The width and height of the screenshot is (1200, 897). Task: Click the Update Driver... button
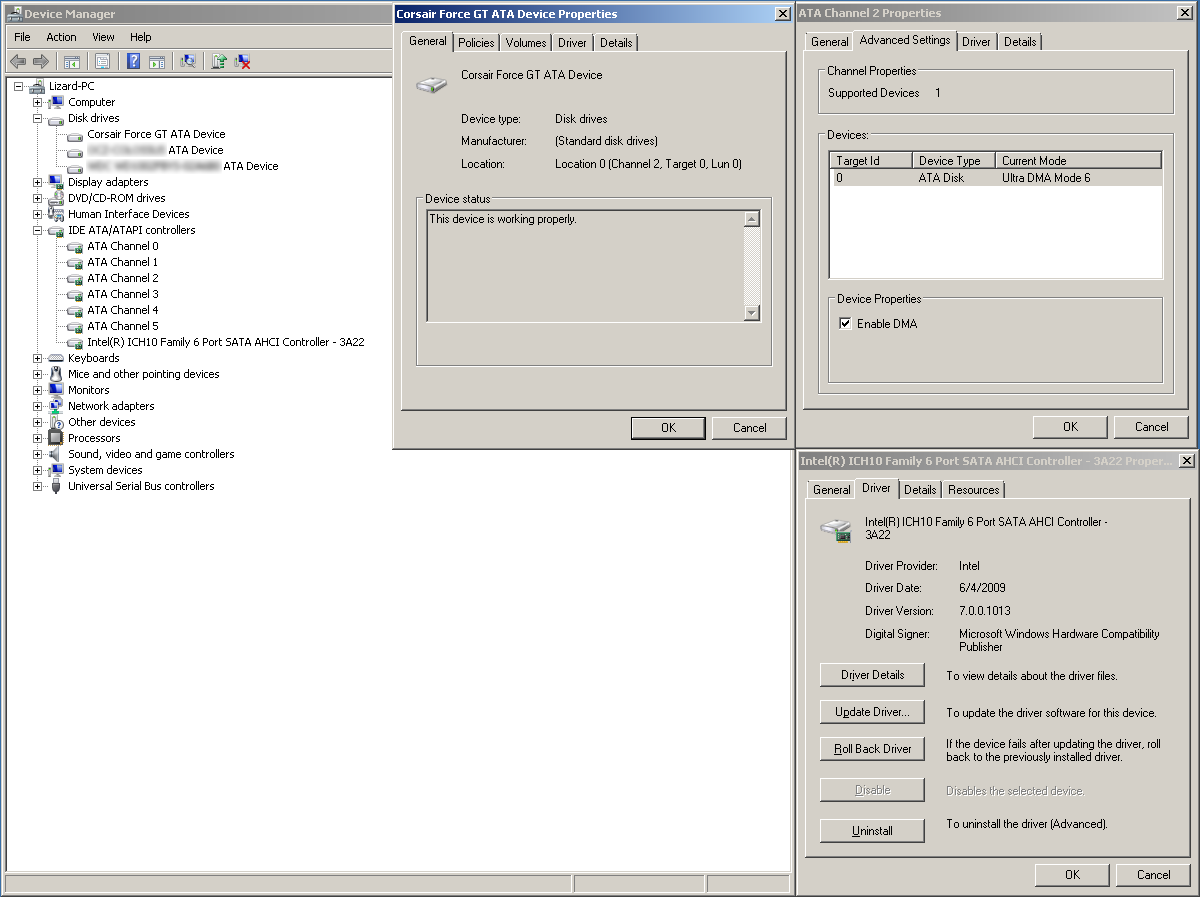point(872,712)
